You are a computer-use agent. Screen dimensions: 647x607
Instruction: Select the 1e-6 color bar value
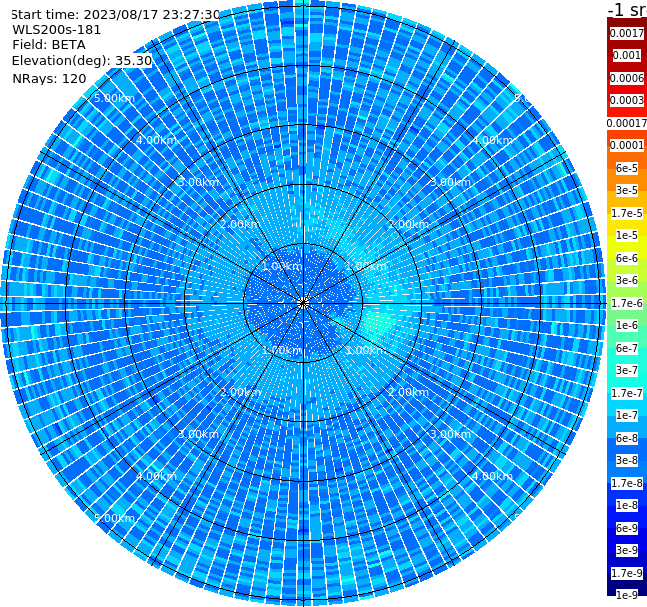click(x=627, y=325)
